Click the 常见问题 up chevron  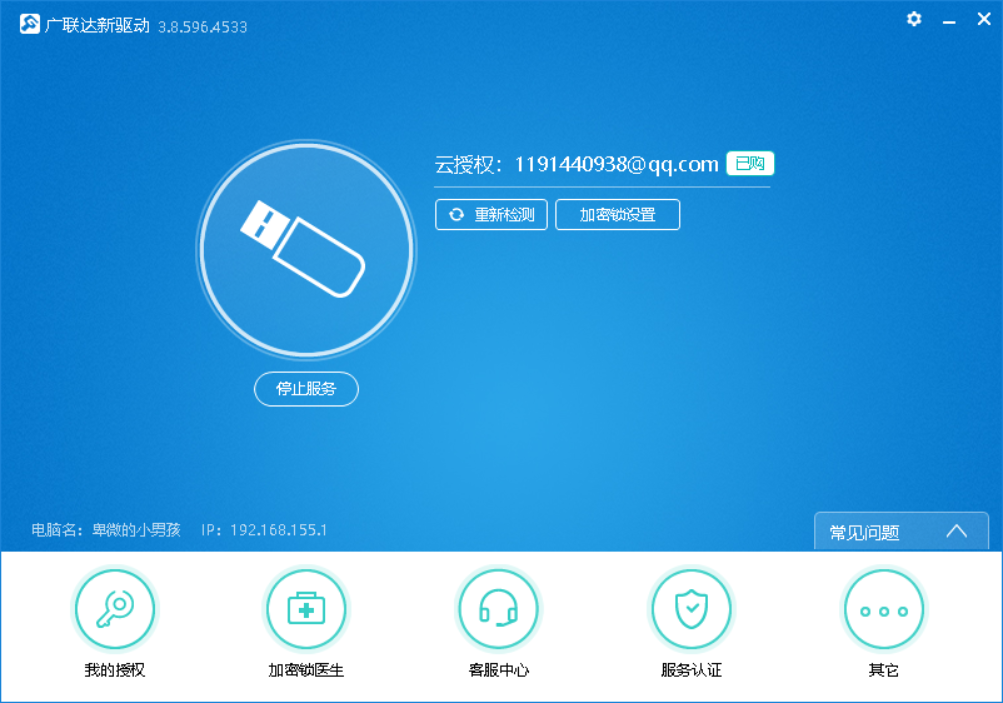coord(957,532)
